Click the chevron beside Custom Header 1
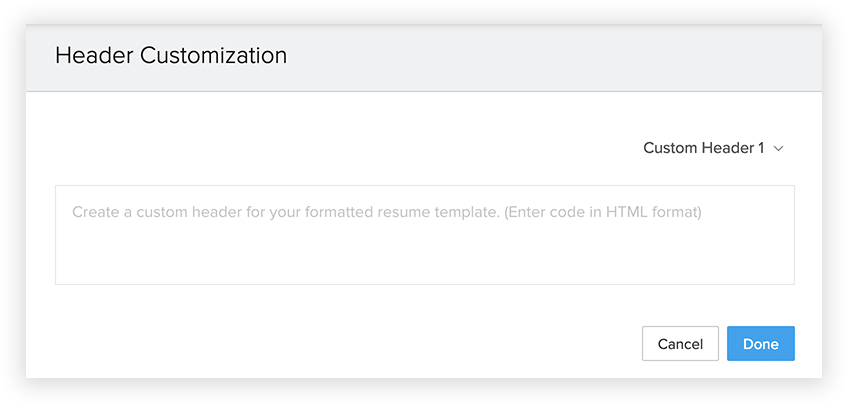Screen dimensions: 848x406 [x=779, y=149]
